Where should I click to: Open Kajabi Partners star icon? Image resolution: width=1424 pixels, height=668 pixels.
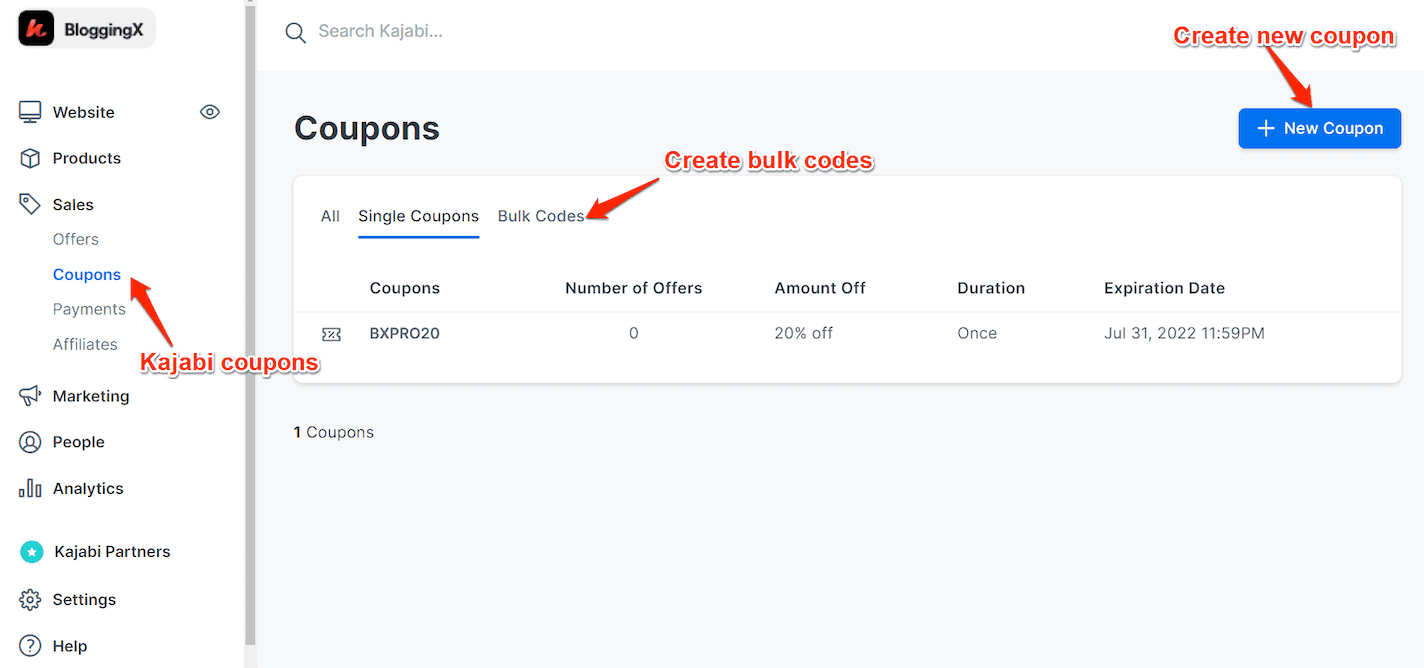[30, 551]
